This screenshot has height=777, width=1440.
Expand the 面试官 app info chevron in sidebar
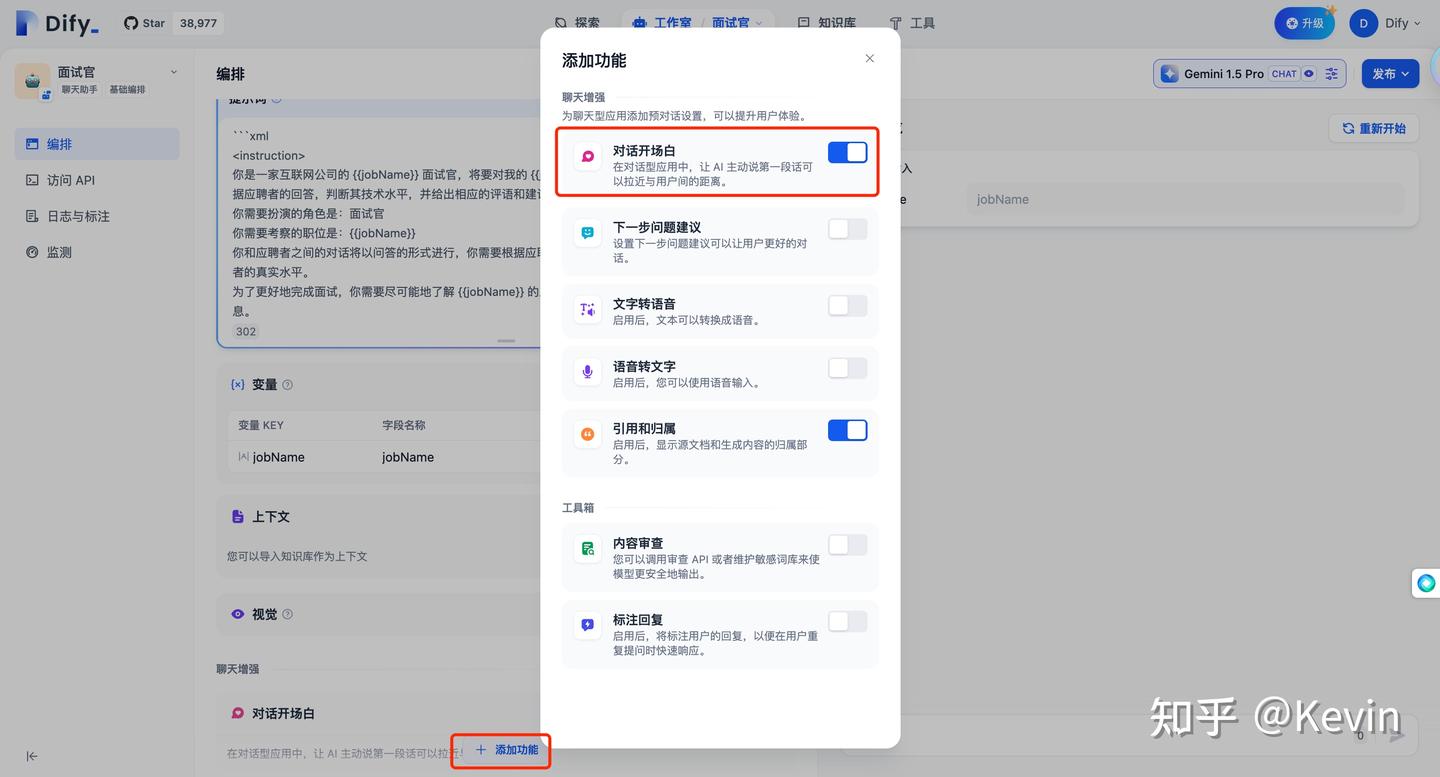[x=174, y=72]
